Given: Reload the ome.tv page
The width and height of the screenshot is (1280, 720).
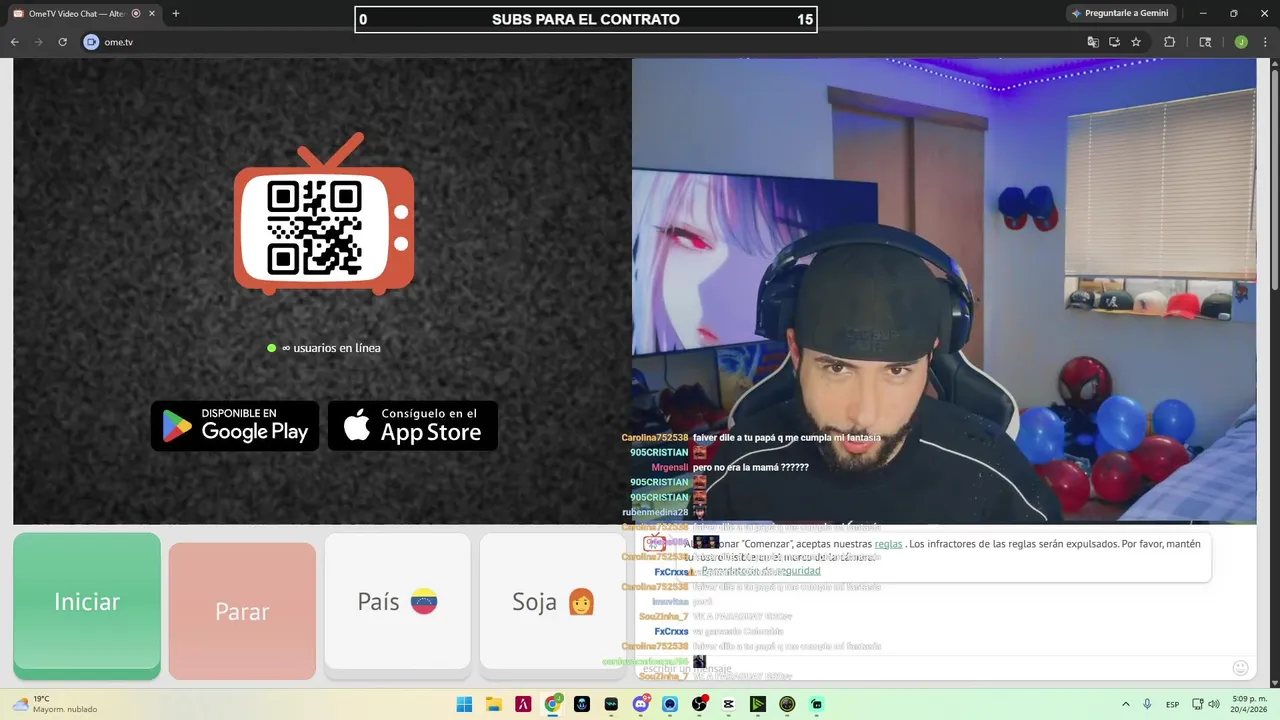Looking at the screenshot, I should (x=62, y=42).
